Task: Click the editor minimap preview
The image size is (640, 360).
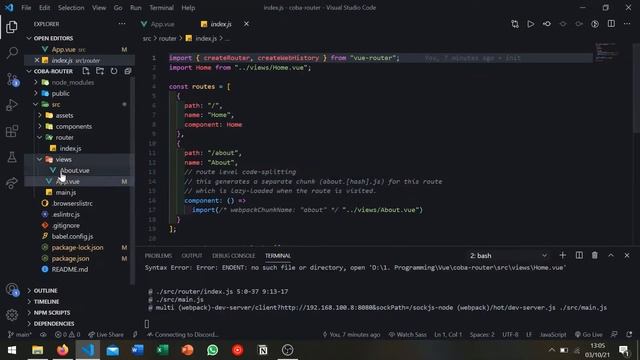Action: tap(606, 52)
